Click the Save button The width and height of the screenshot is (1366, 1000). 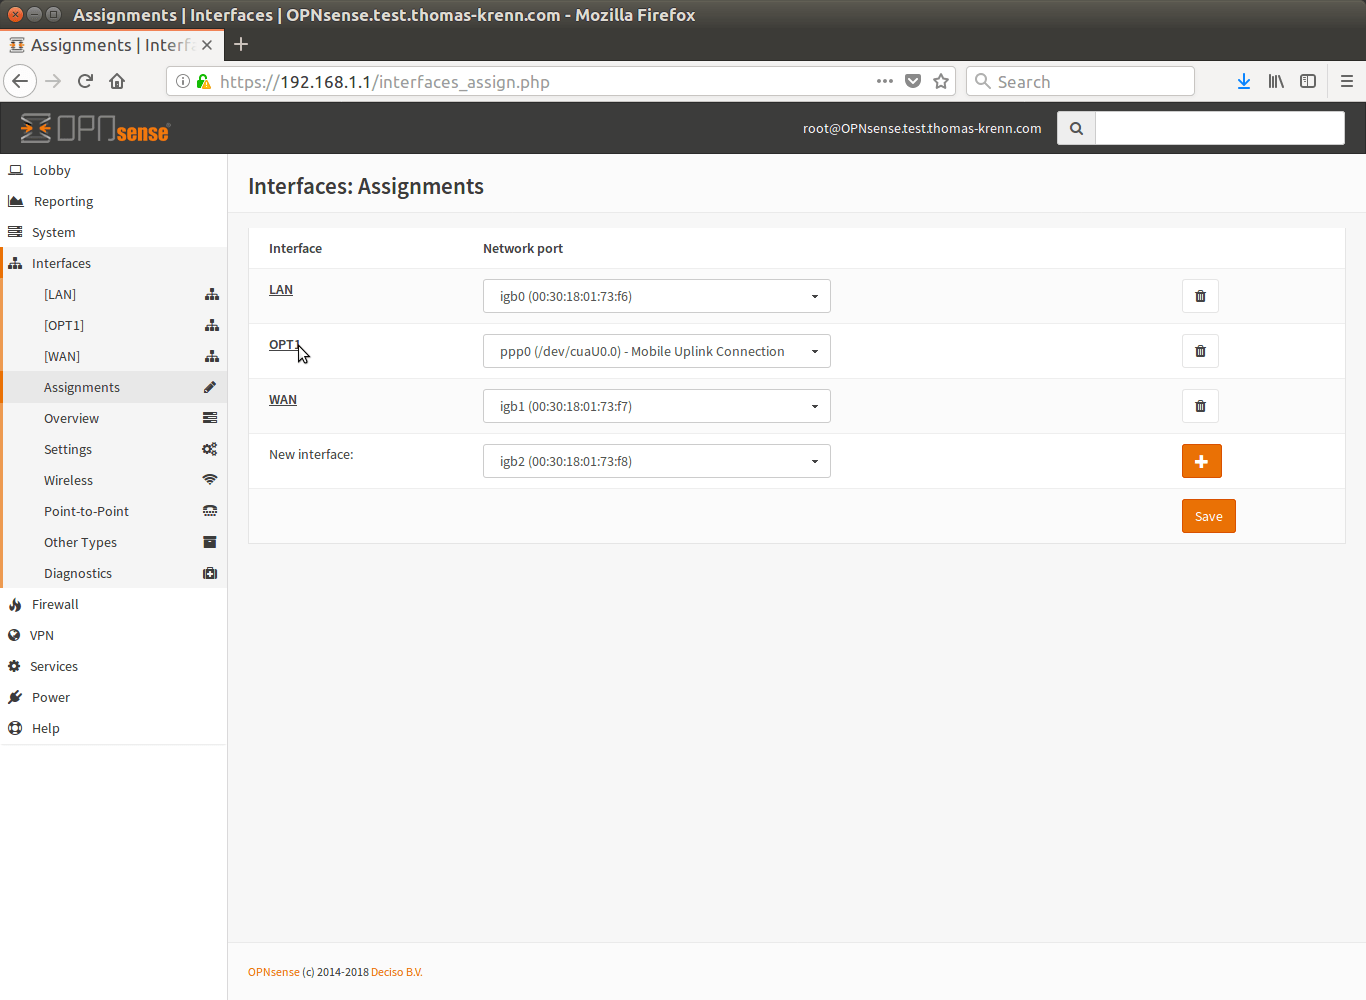click(1208, 516)
